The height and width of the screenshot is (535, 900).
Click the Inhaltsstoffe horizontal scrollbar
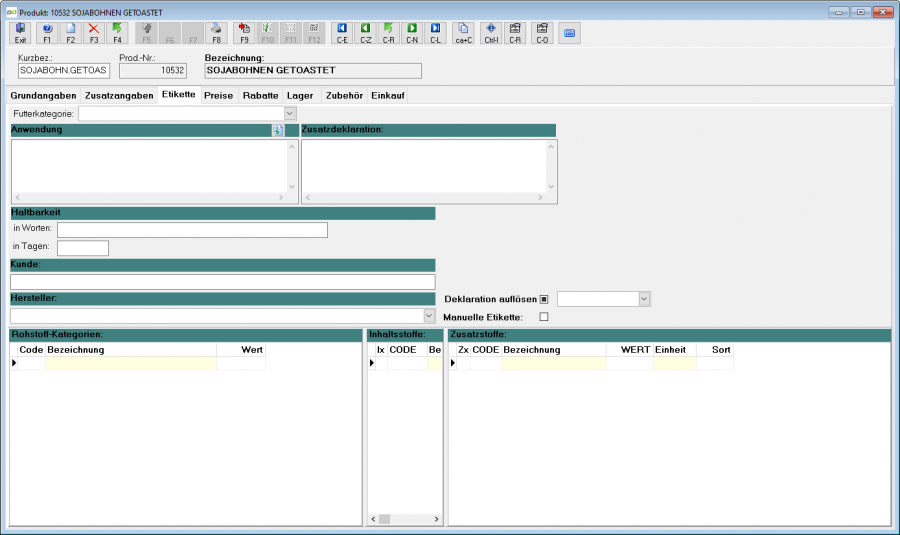[x=405, y=519]
